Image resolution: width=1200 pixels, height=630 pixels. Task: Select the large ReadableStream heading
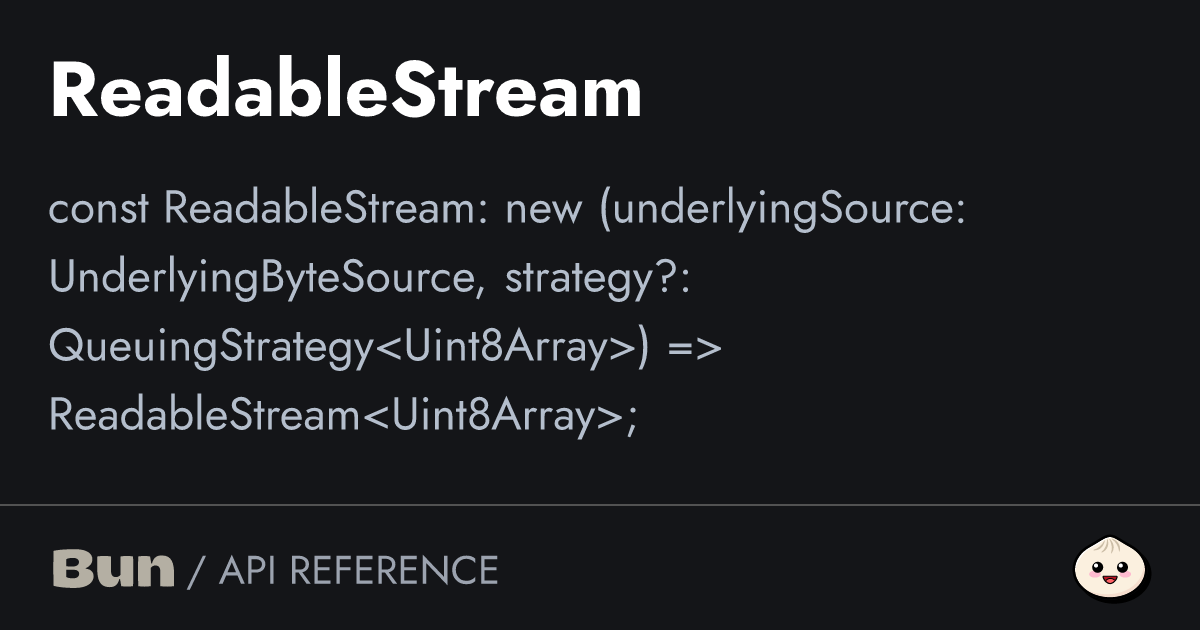[x=345, y=92]
